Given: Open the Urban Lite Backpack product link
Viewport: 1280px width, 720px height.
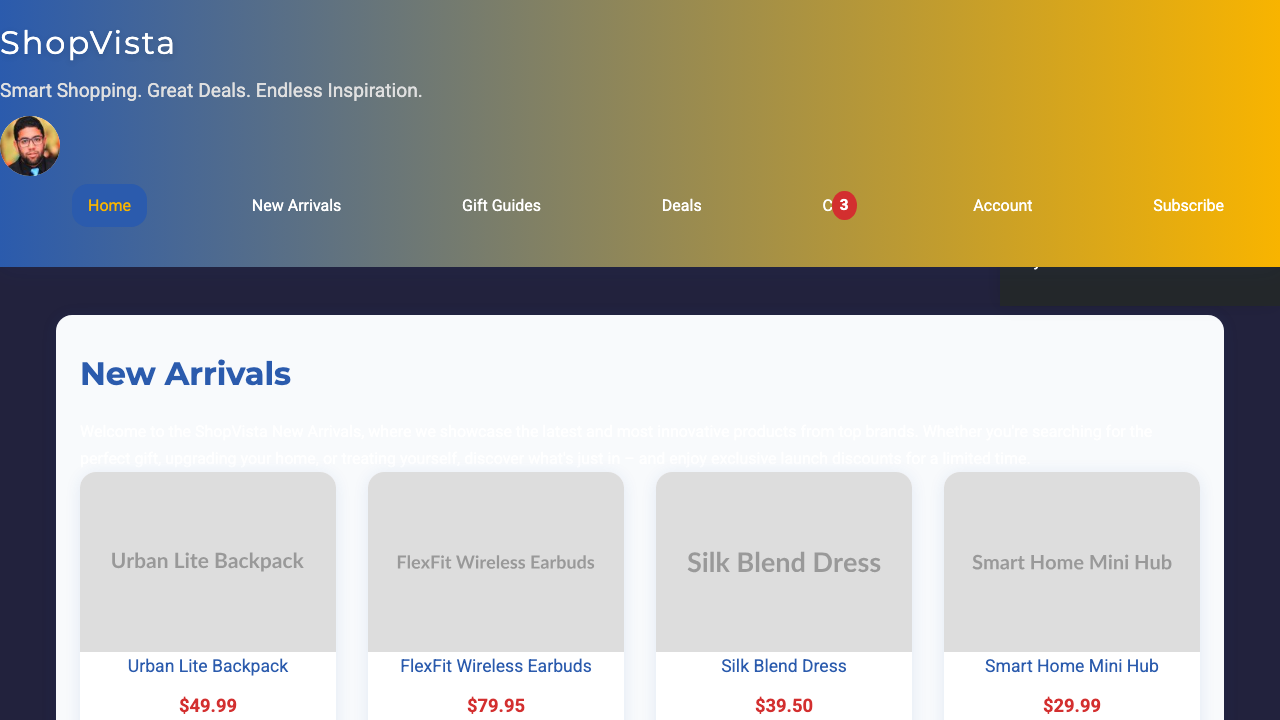Looking at the screenshot, I should tap(207, 666).
